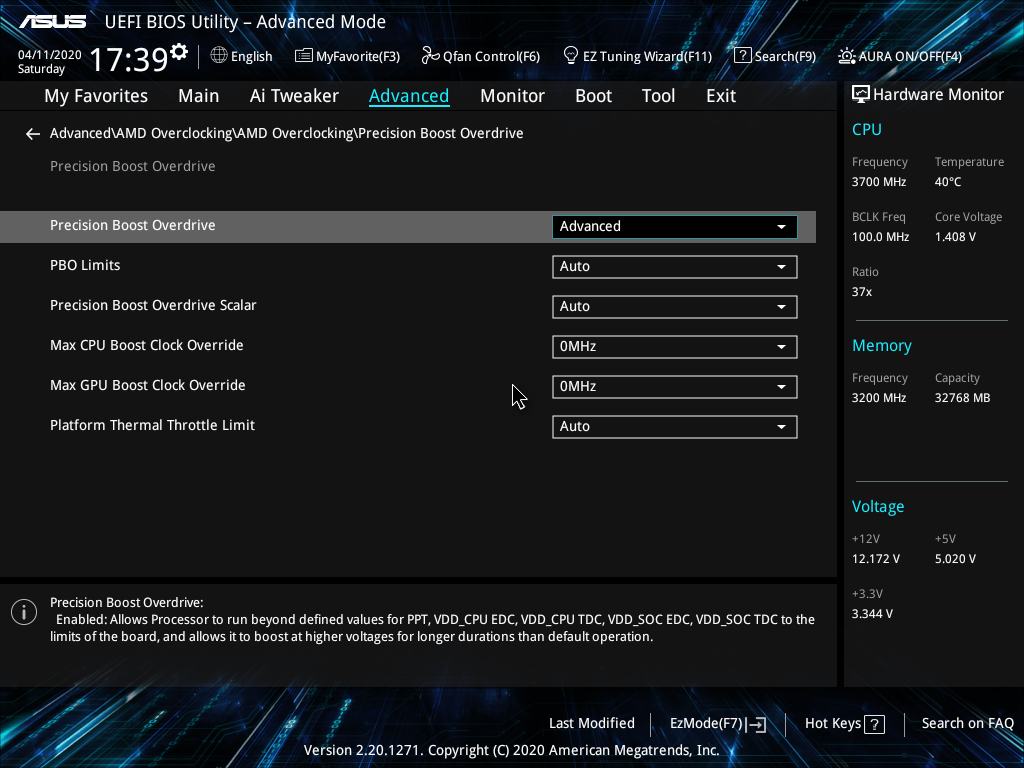This screenshot has height=768, width=1024.
Task: Click the +12V reading 12.172 V
Action: point(876,559)
